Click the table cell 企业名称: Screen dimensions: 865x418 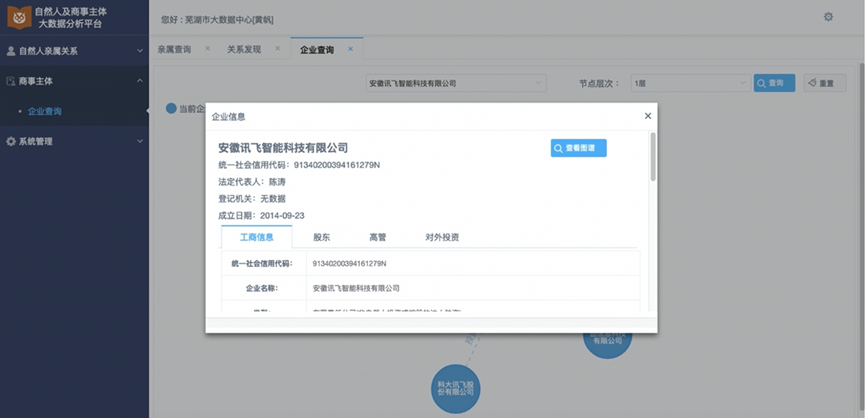[264, 288]
